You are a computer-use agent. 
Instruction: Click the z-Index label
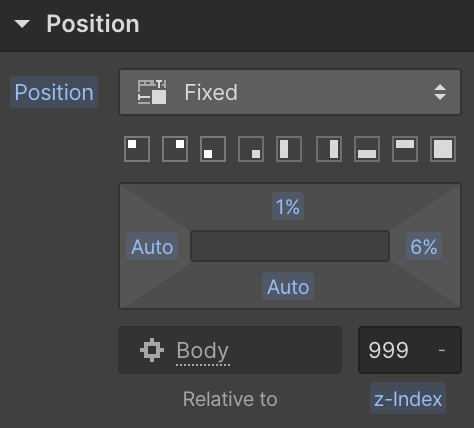tap(408, 398)
